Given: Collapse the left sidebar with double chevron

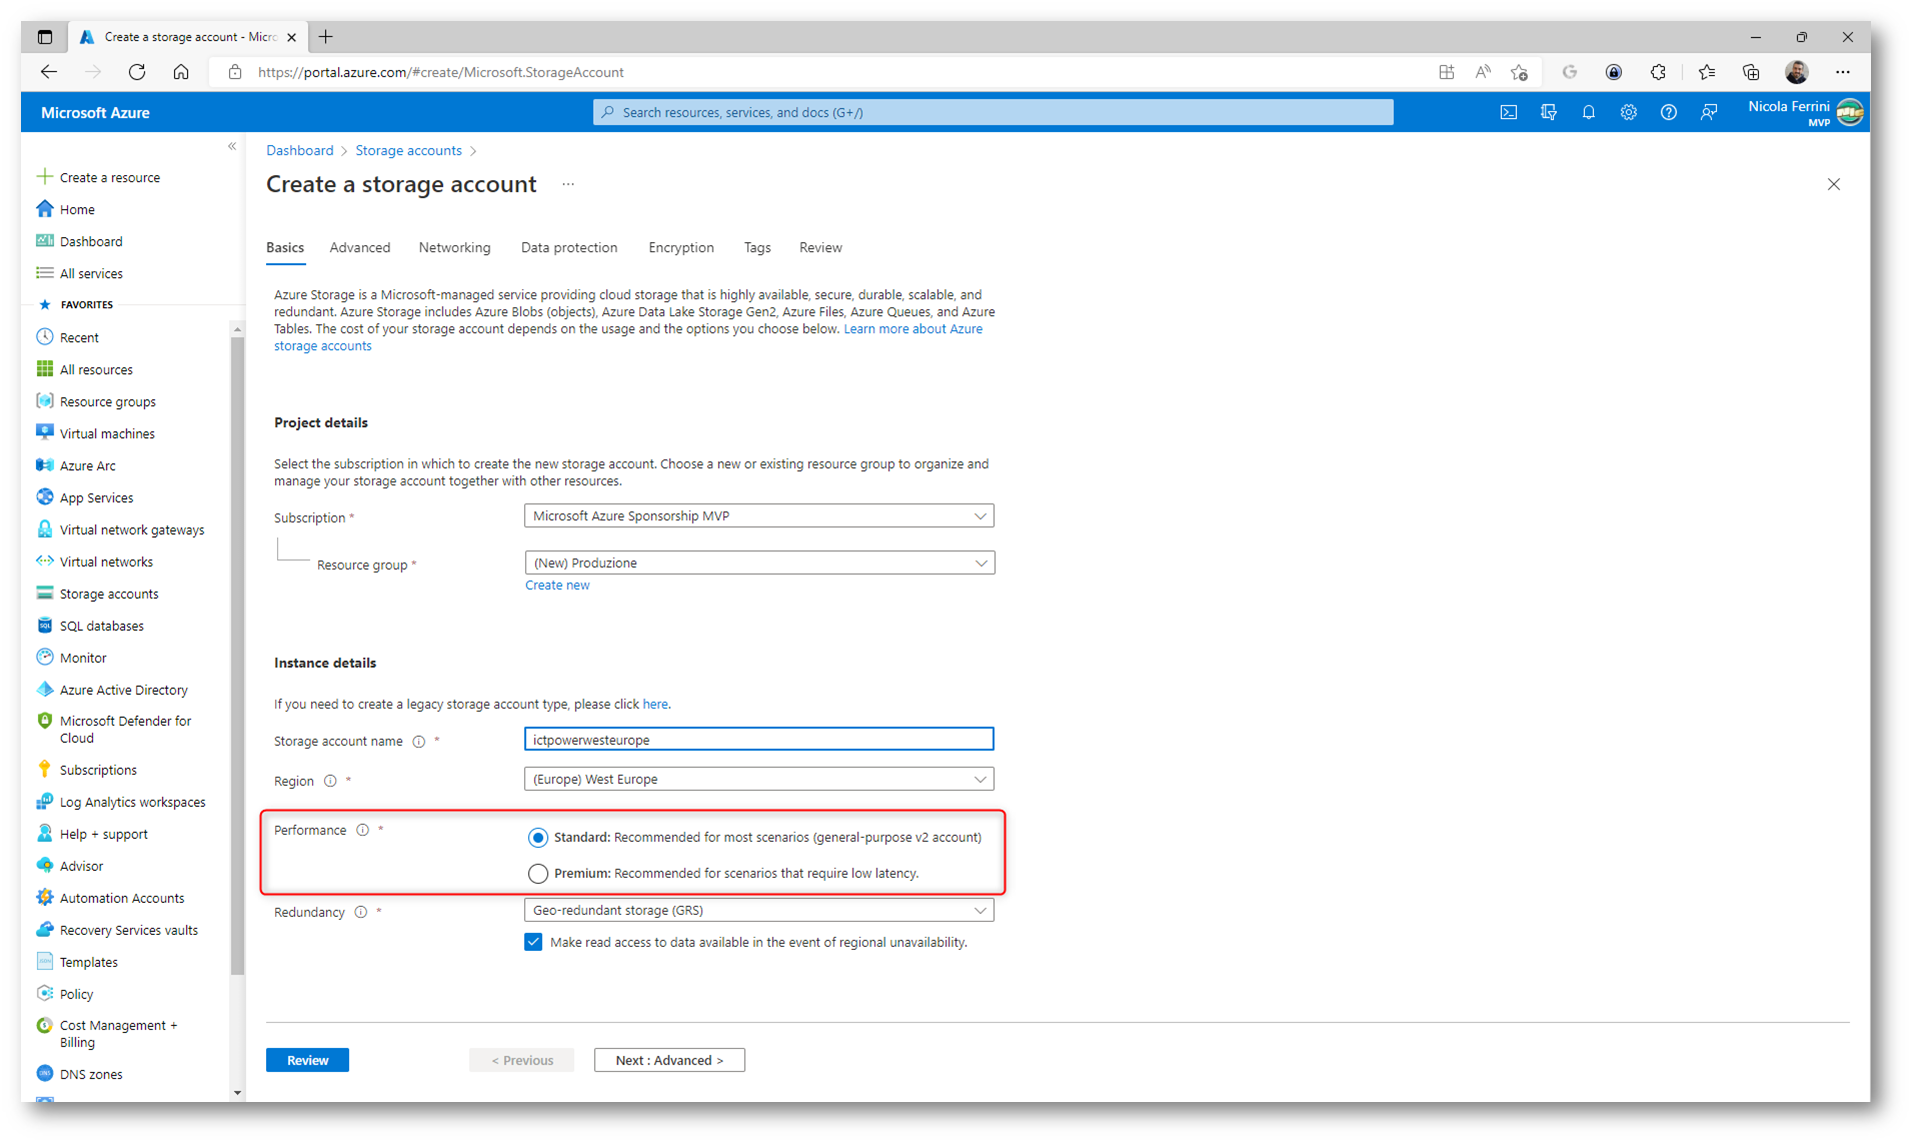Looking at the screenshot, I should (x=232, y=147).
